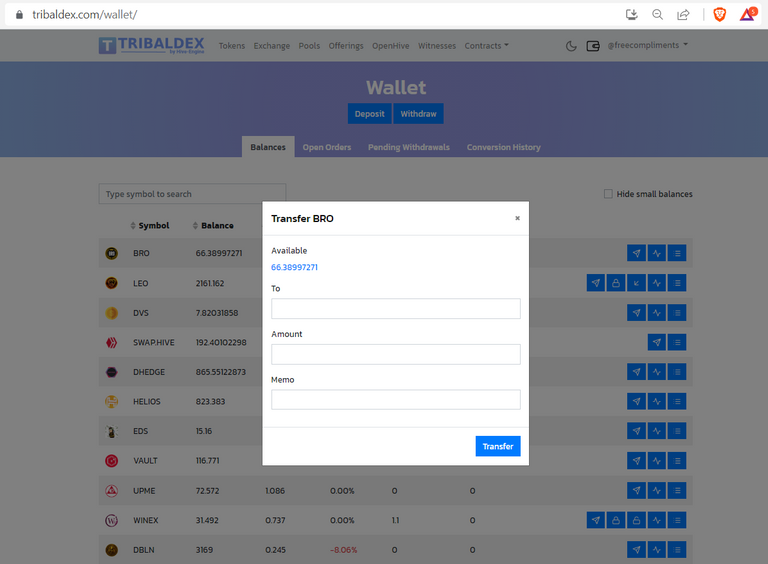
Task: Focus the To recipient field
Action: pos(396,308)
